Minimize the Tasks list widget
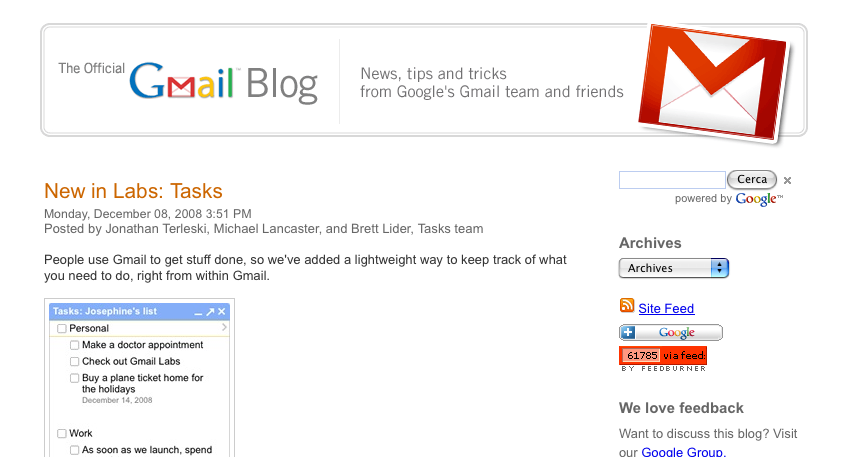This screenshot has width=844, height=457. (198, 312)
